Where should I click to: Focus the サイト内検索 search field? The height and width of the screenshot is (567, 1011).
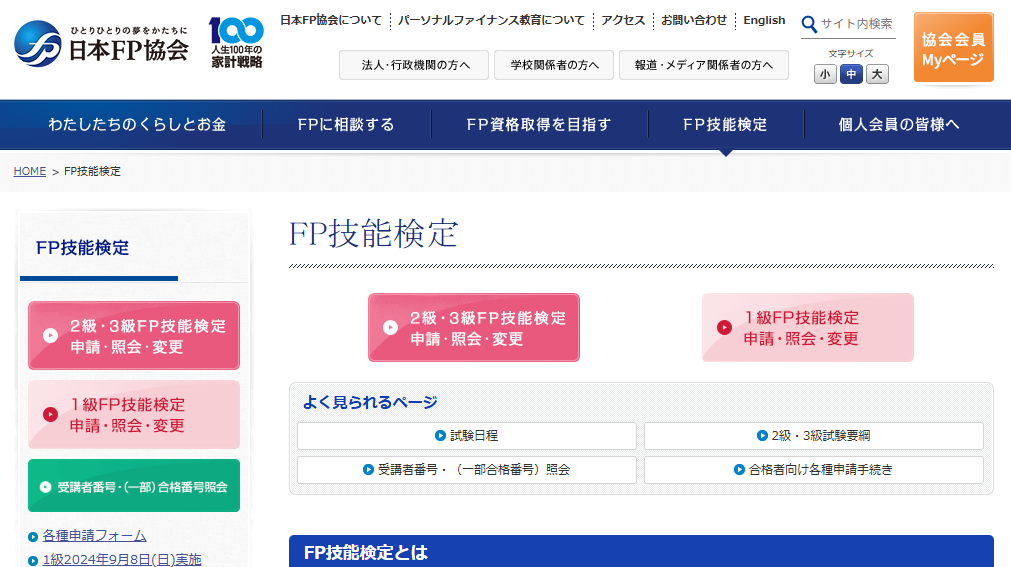click(857, 24)
